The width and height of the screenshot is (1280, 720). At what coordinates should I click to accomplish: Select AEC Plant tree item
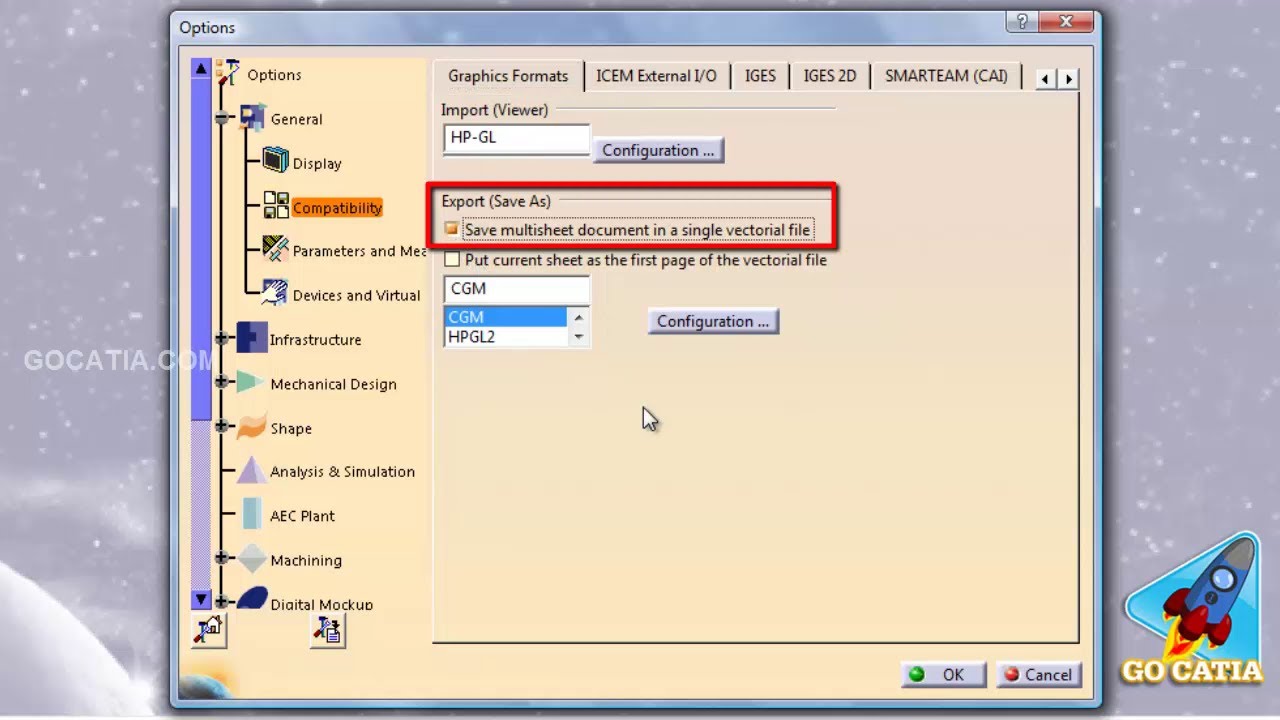(x=302, y=516)
